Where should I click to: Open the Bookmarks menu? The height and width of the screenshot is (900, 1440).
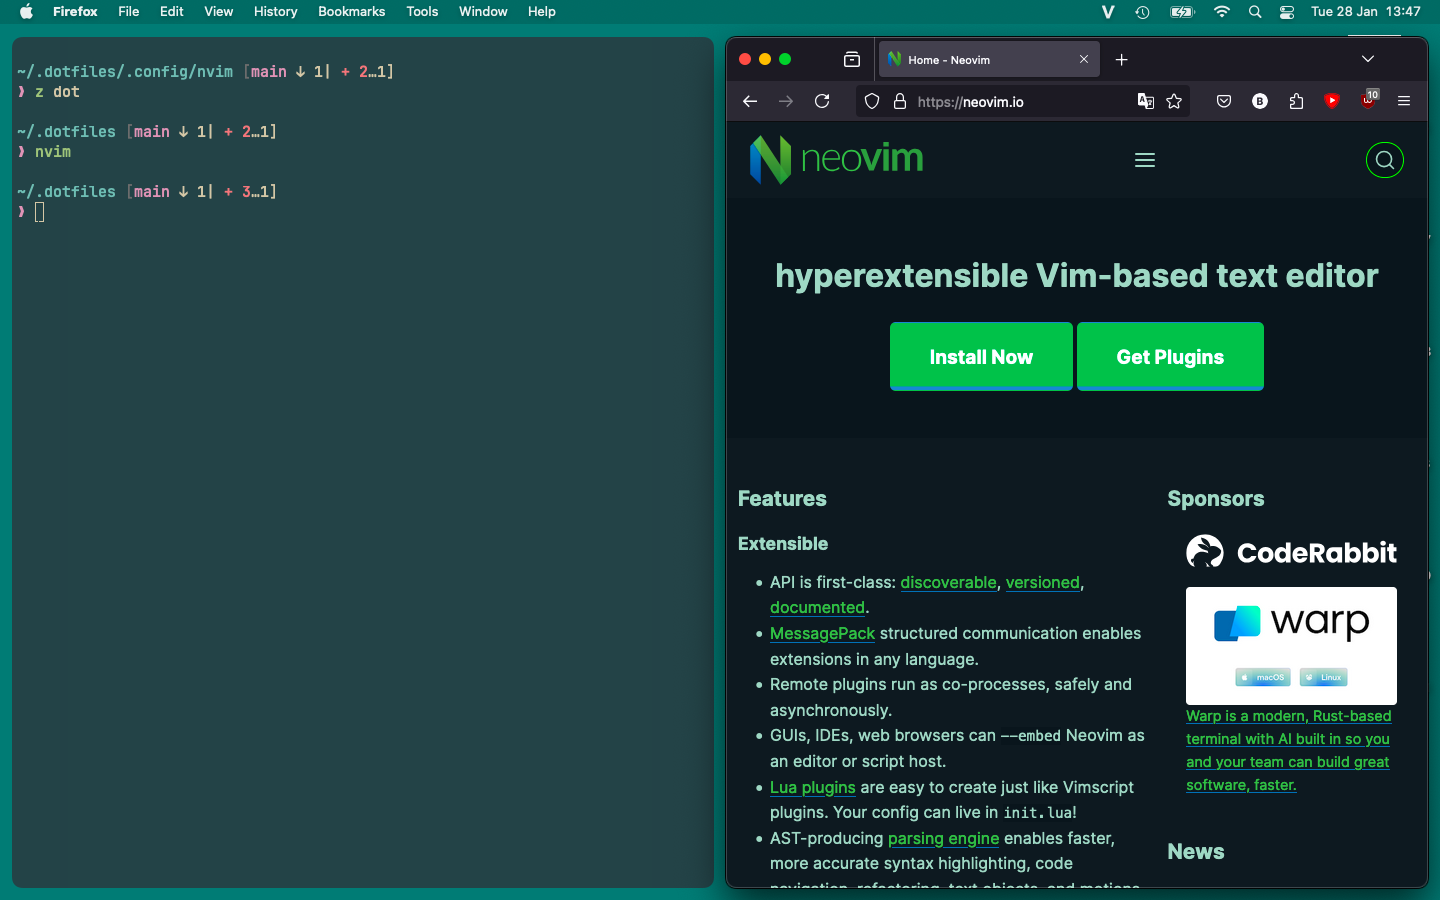[x=352, y=12]
